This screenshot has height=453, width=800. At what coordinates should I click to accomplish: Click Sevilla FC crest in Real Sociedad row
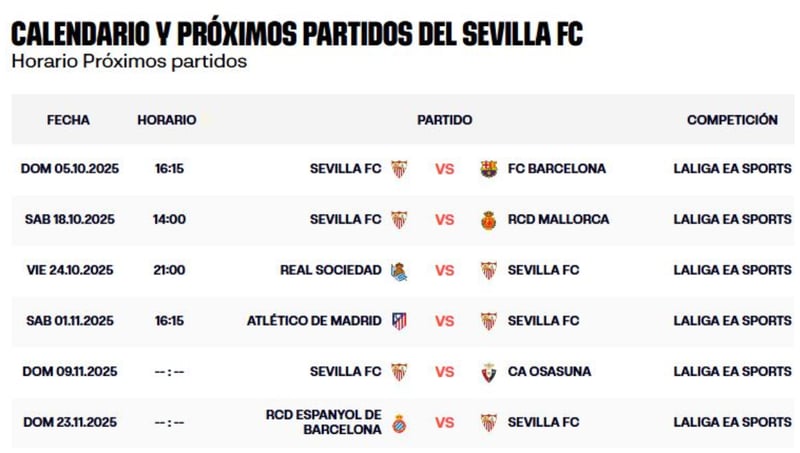tap(488, 270)
